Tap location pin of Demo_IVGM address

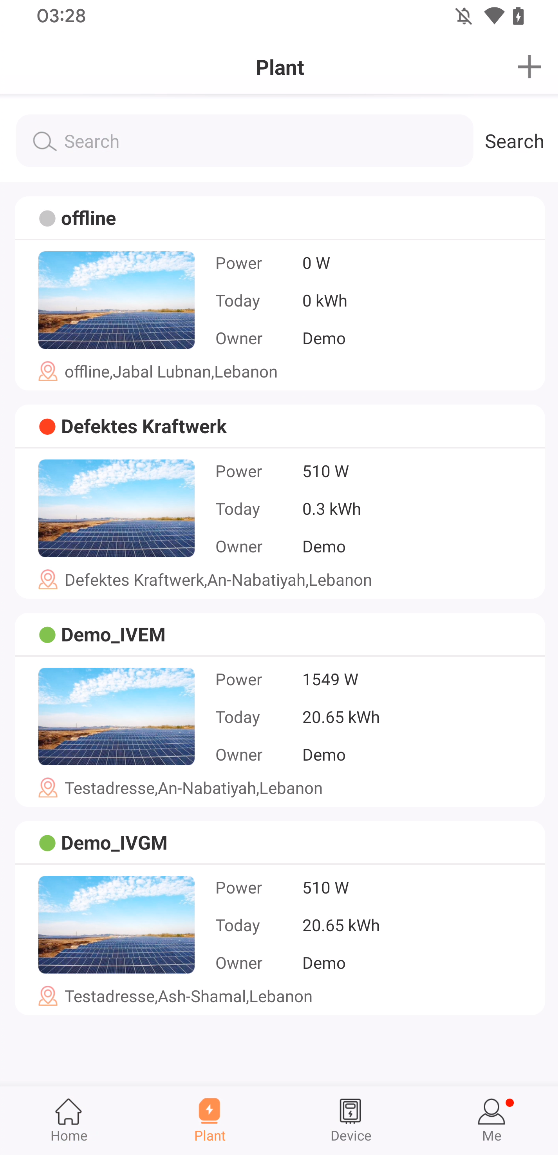pyautogui.click(x=48, y=996)
